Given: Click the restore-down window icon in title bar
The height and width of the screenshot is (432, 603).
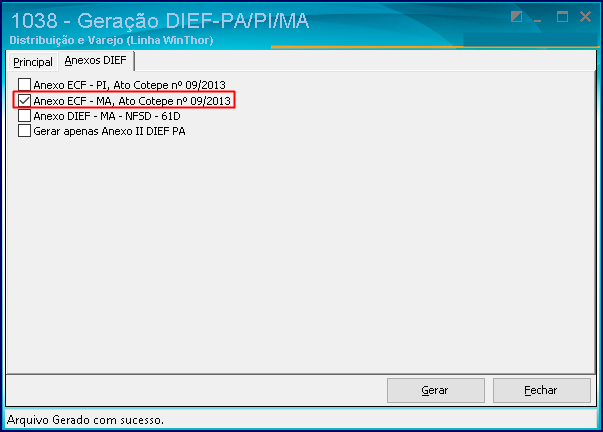Looking at the screenshot, I should tap(516, 17).
